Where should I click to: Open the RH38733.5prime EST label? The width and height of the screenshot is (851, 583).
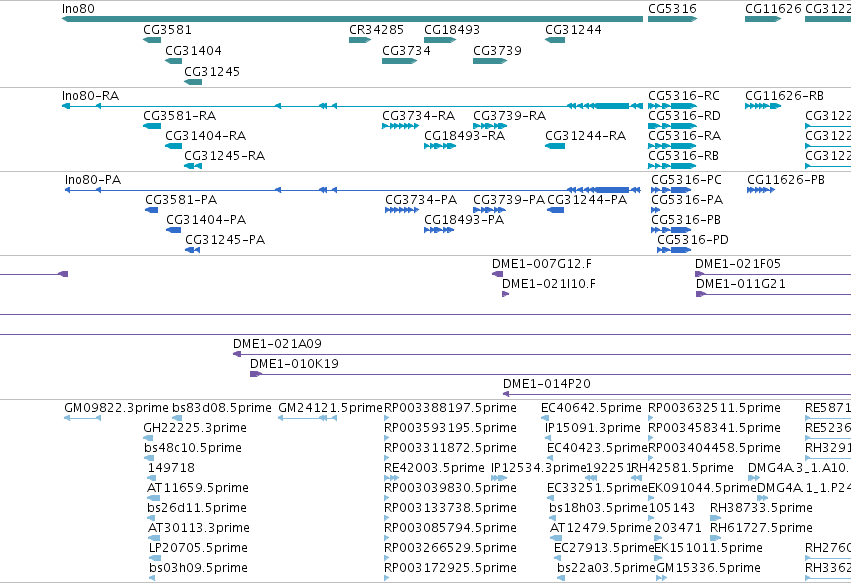click(761, 508)
